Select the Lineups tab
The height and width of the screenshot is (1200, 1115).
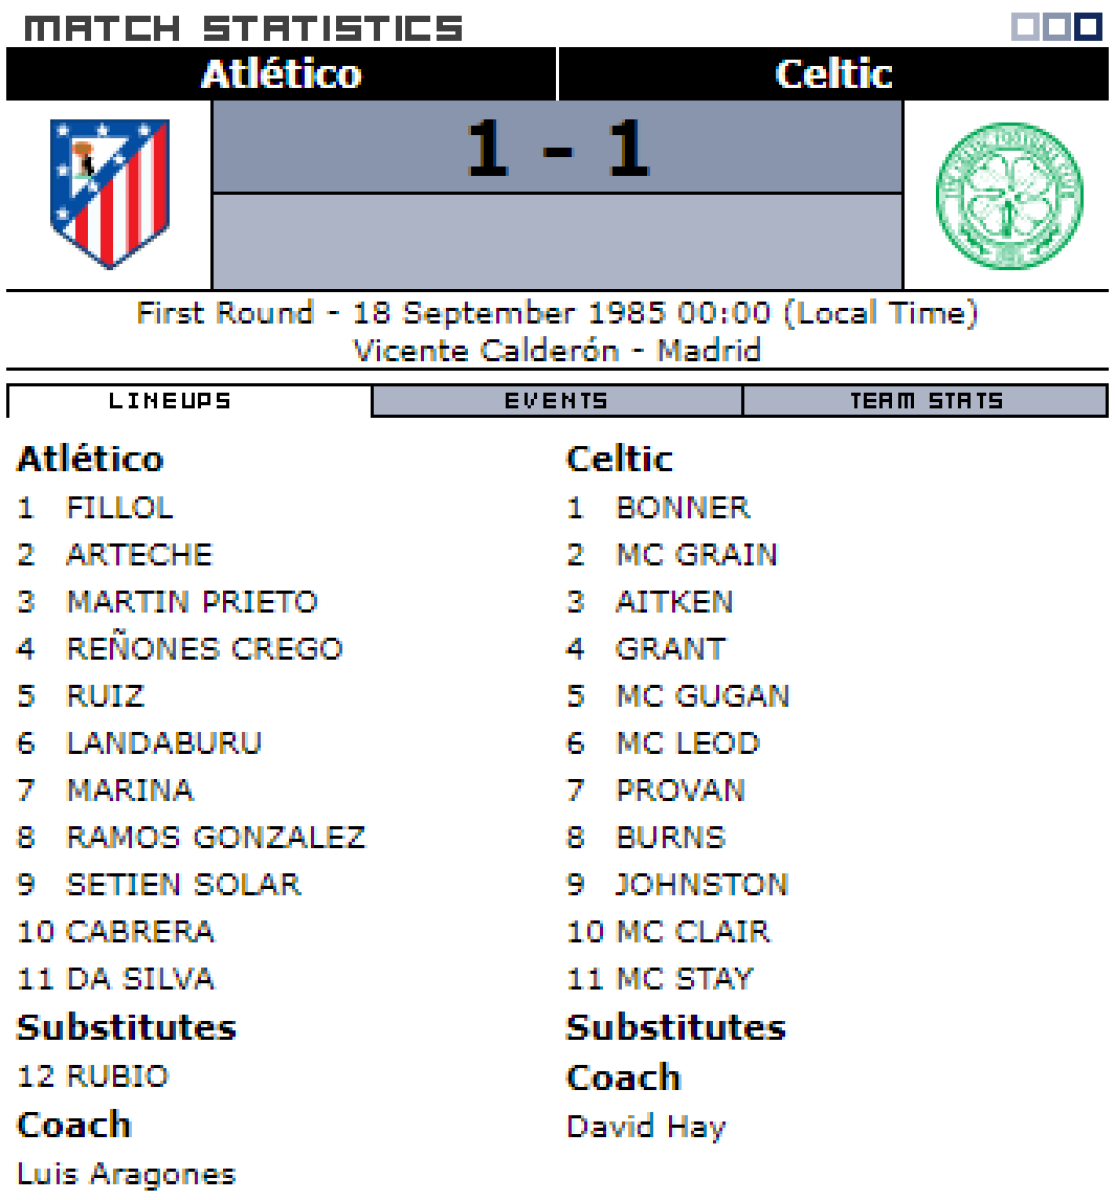click(170, 401)
